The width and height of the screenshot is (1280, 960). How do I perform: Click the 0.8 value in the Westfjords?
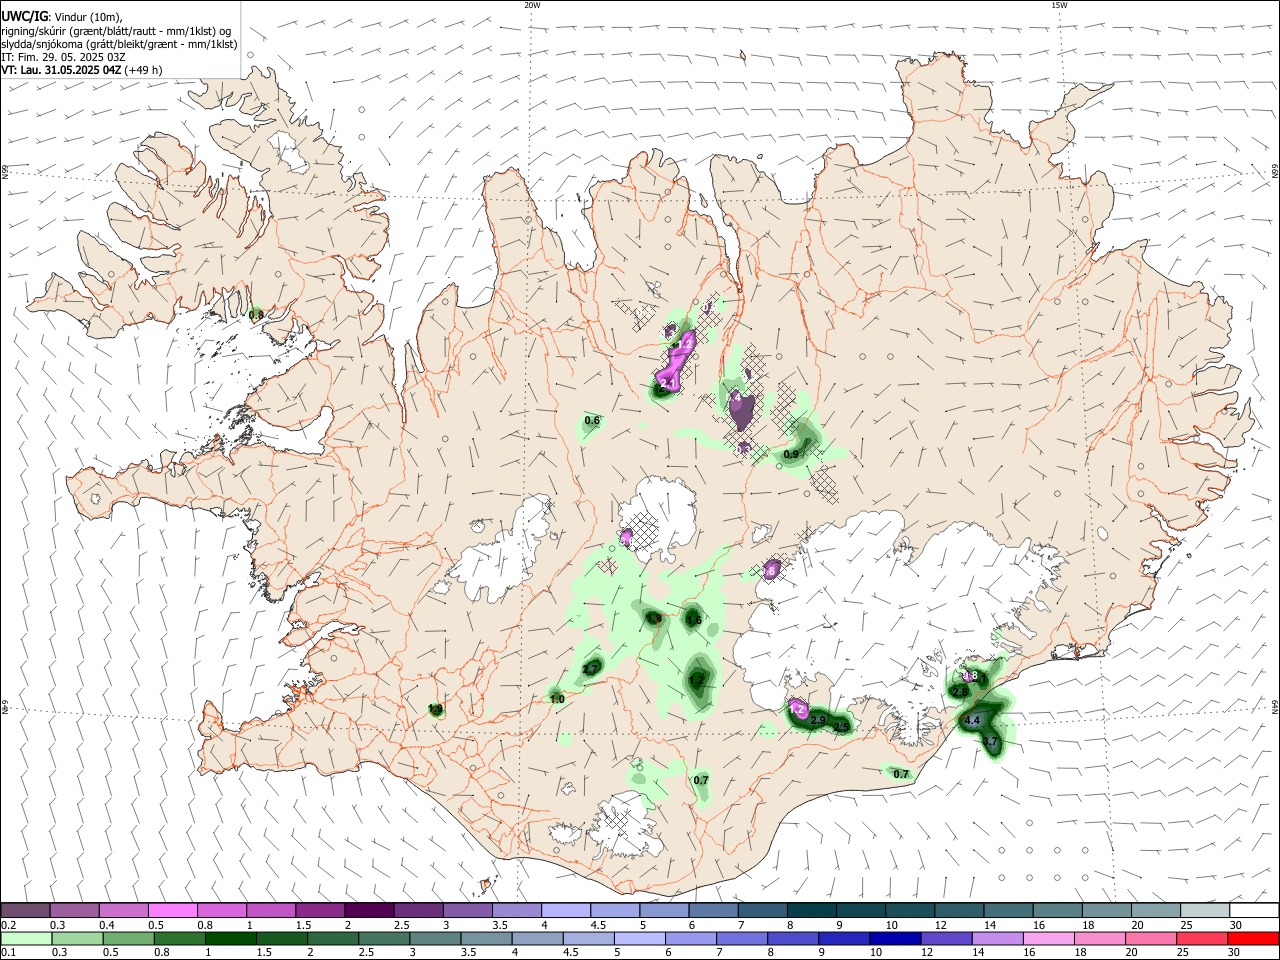(x=256, y=315)
